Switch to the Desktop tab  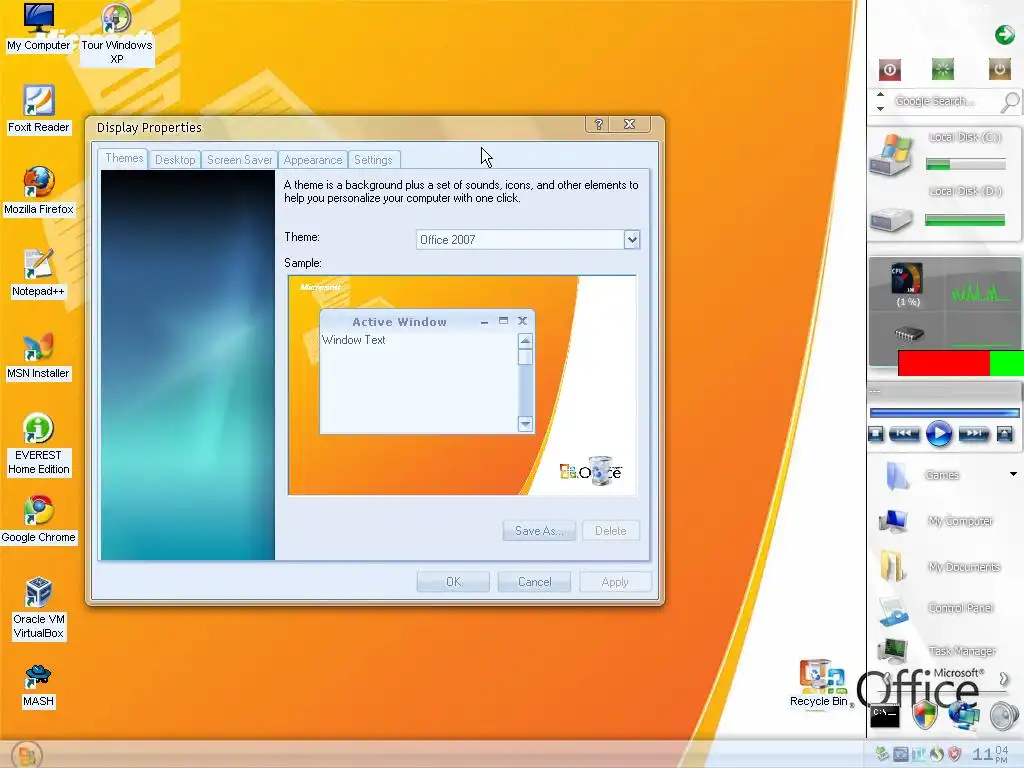tap(175, 160)
